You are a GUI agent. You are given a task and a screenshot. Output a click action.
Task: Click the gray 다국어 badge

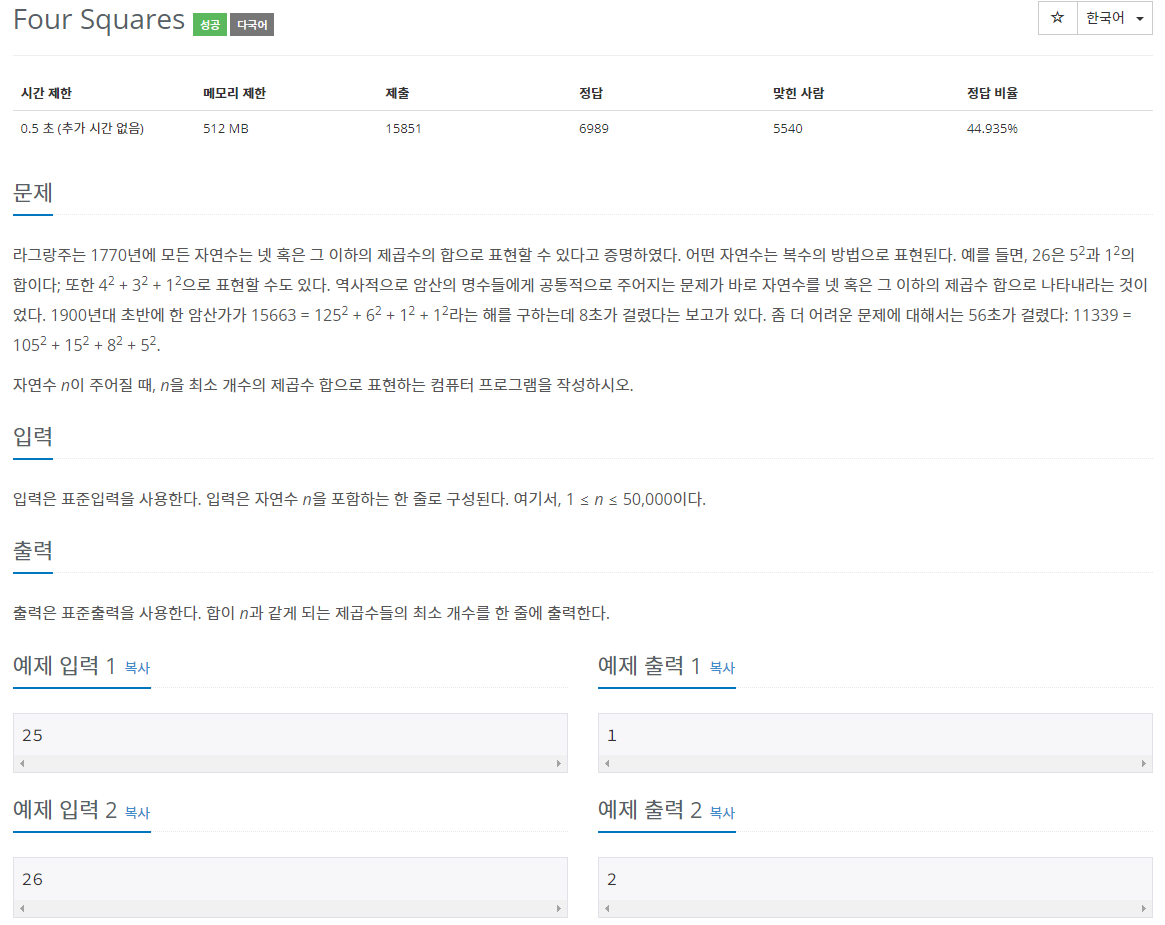[x=252, y=25]
